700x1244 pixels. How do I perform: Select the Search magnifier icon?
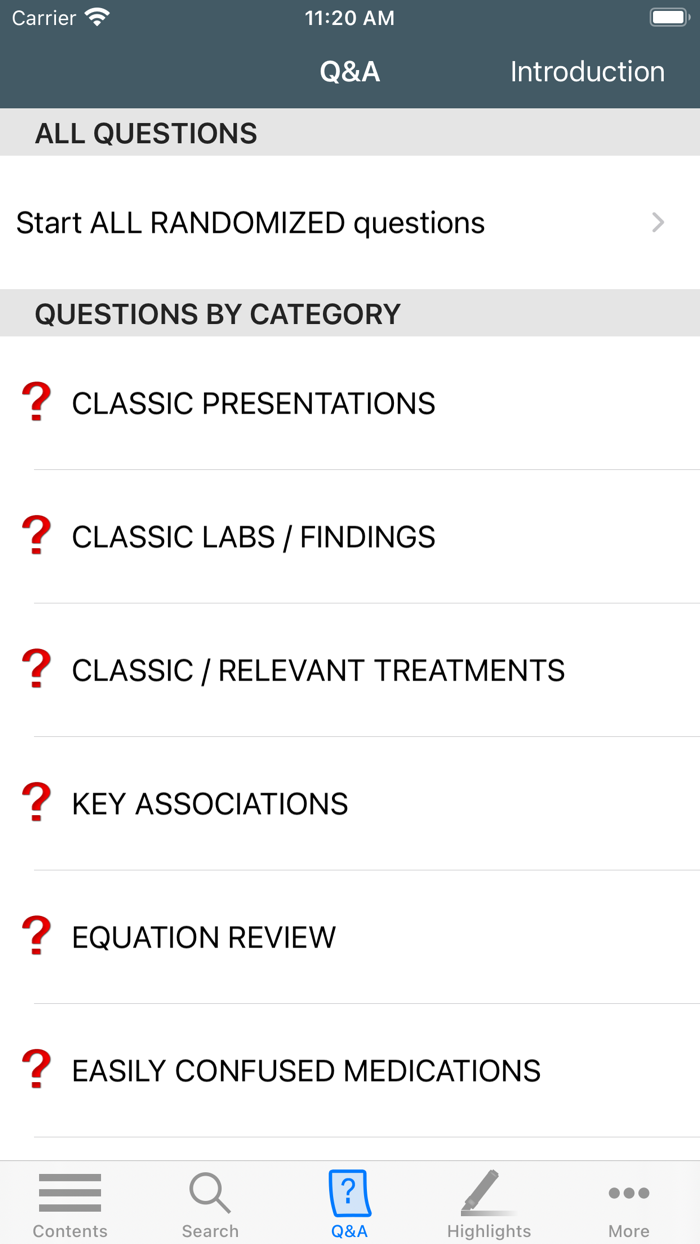[210, 1192]
